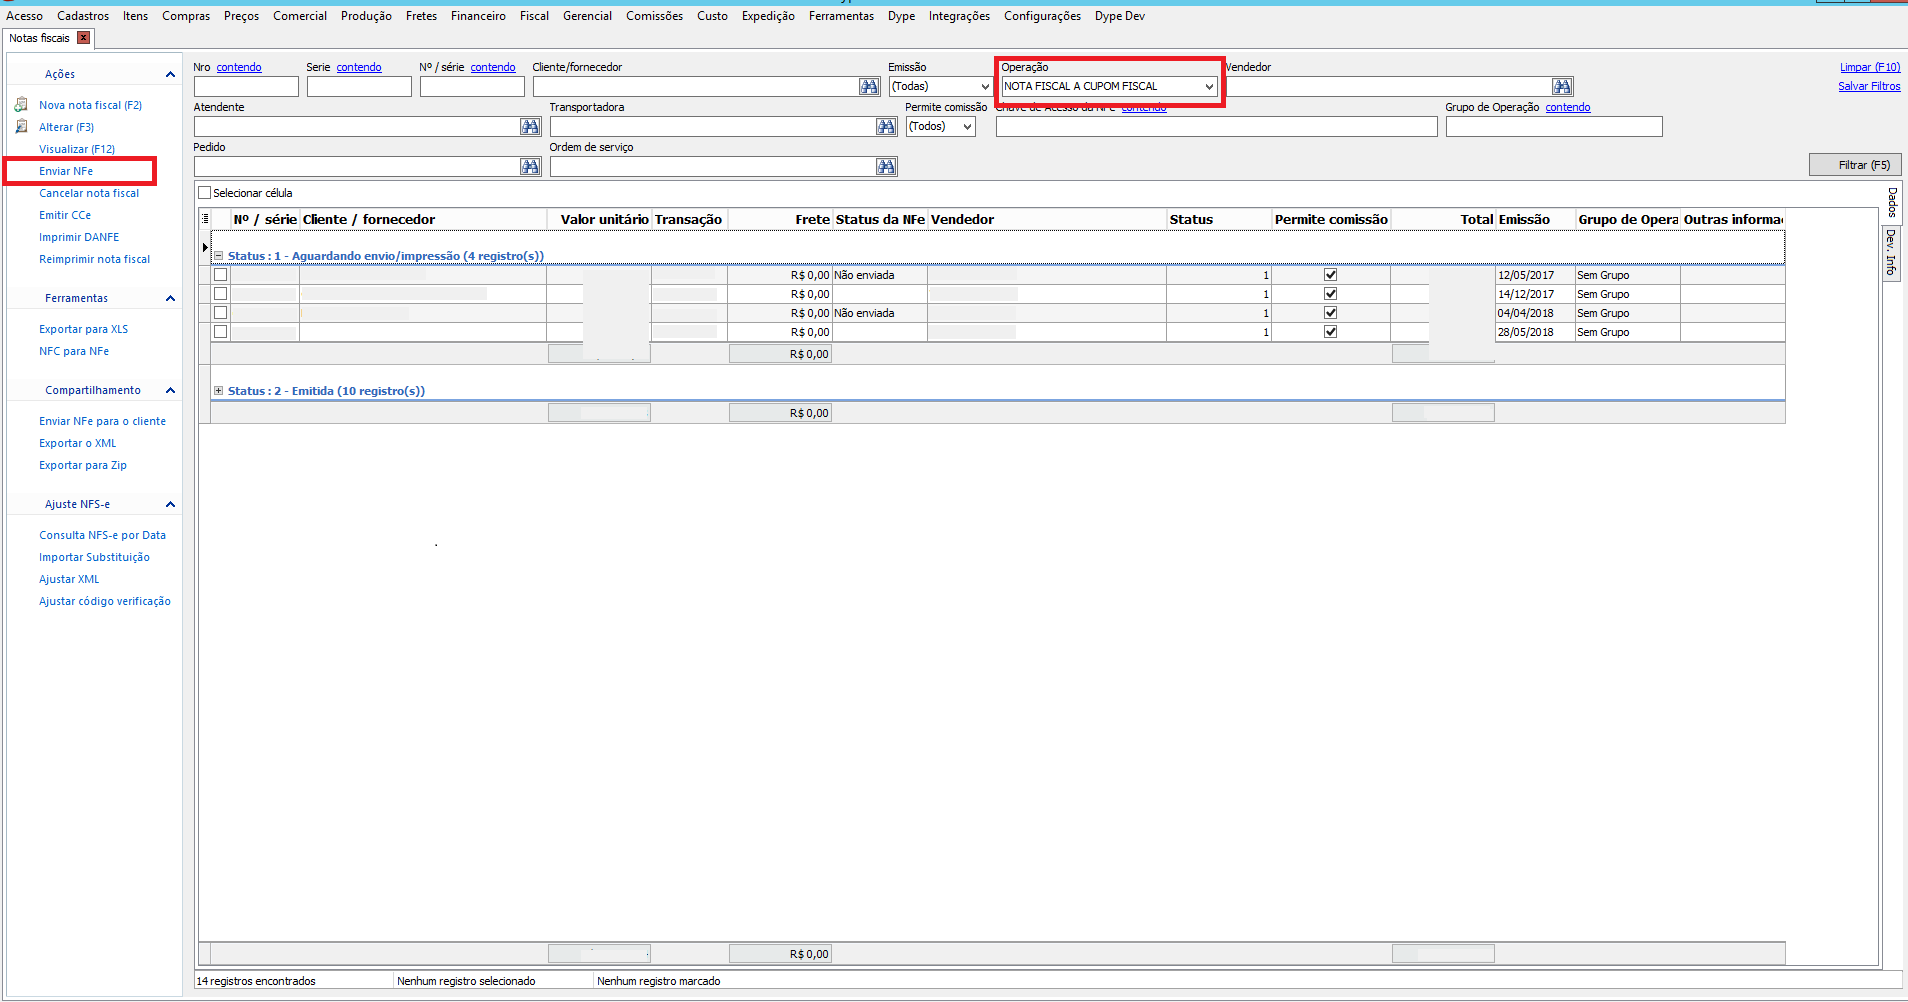1908x1002 pixels.
Task: Click Cancelar nota fiscal action
Action: tap(89, 193)
